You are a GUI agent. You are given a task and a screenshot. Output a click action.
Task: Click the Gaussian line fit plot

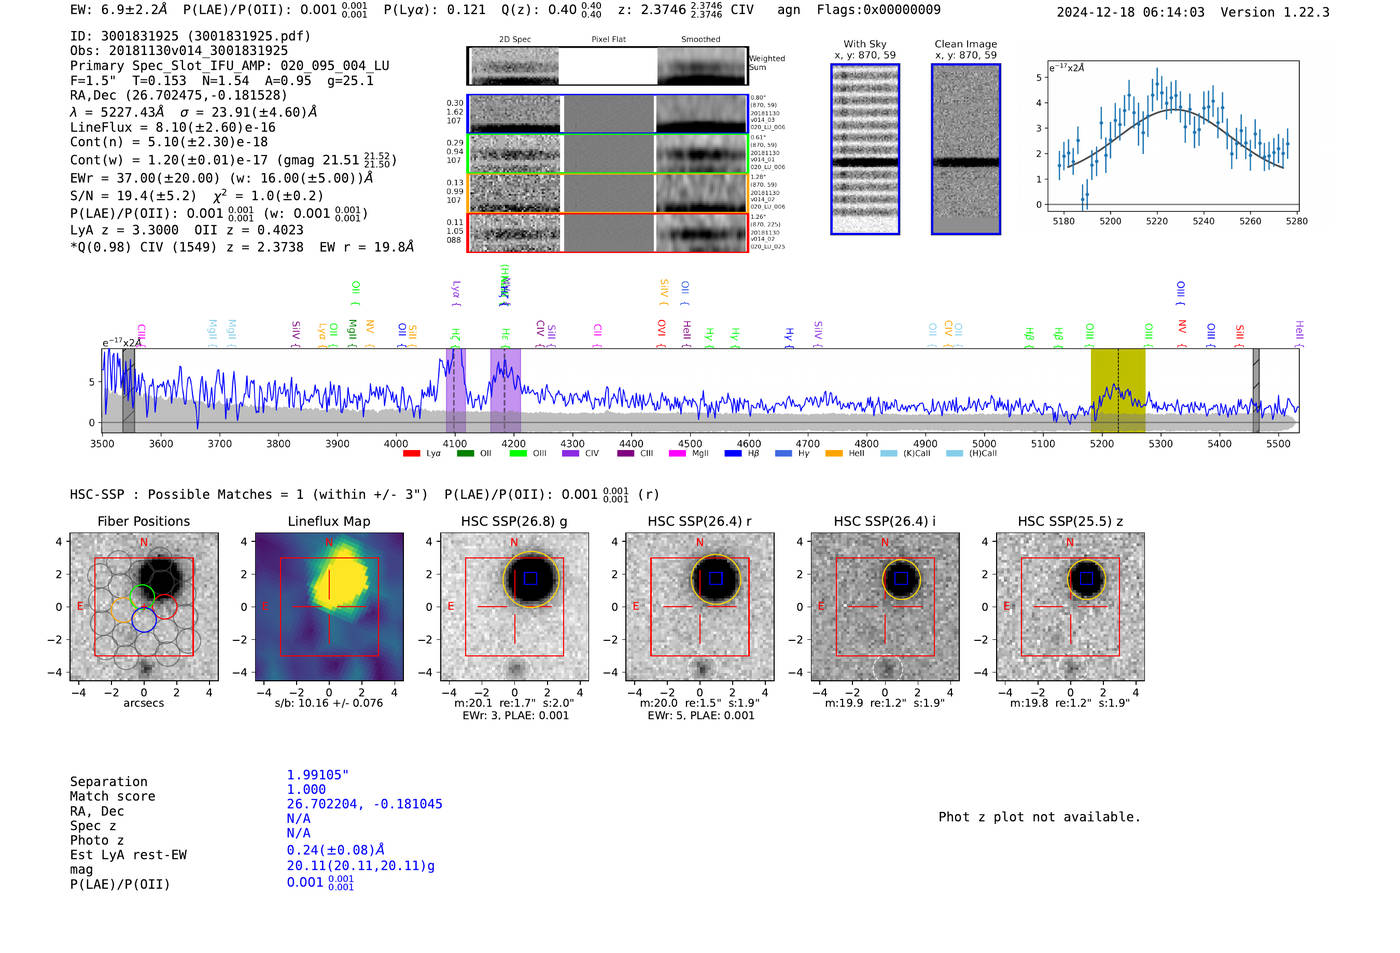point(1173,136)
